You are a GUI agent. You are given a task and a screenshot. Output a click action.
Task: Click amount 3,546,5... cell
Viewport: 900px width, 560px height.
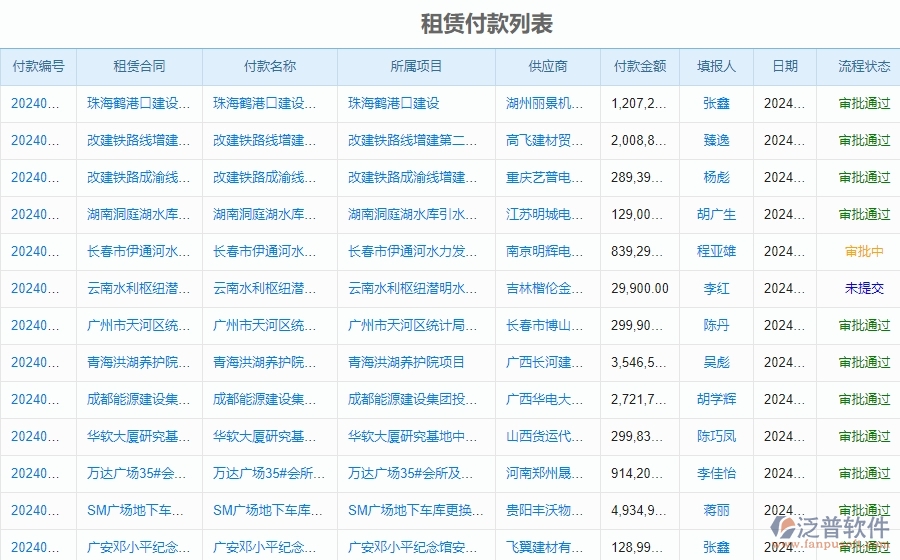(x=638, y=363)
